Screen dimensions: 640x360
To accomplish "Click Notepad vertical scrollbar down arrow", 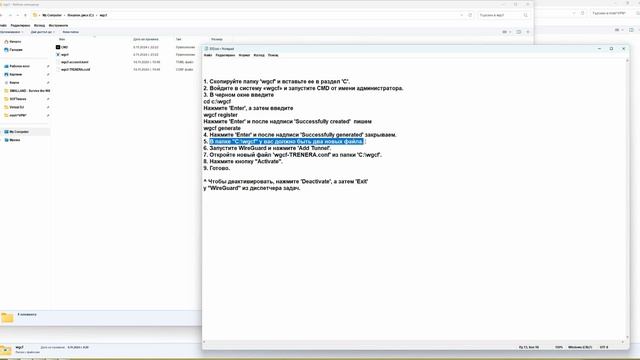I will [x=627, y=337].
